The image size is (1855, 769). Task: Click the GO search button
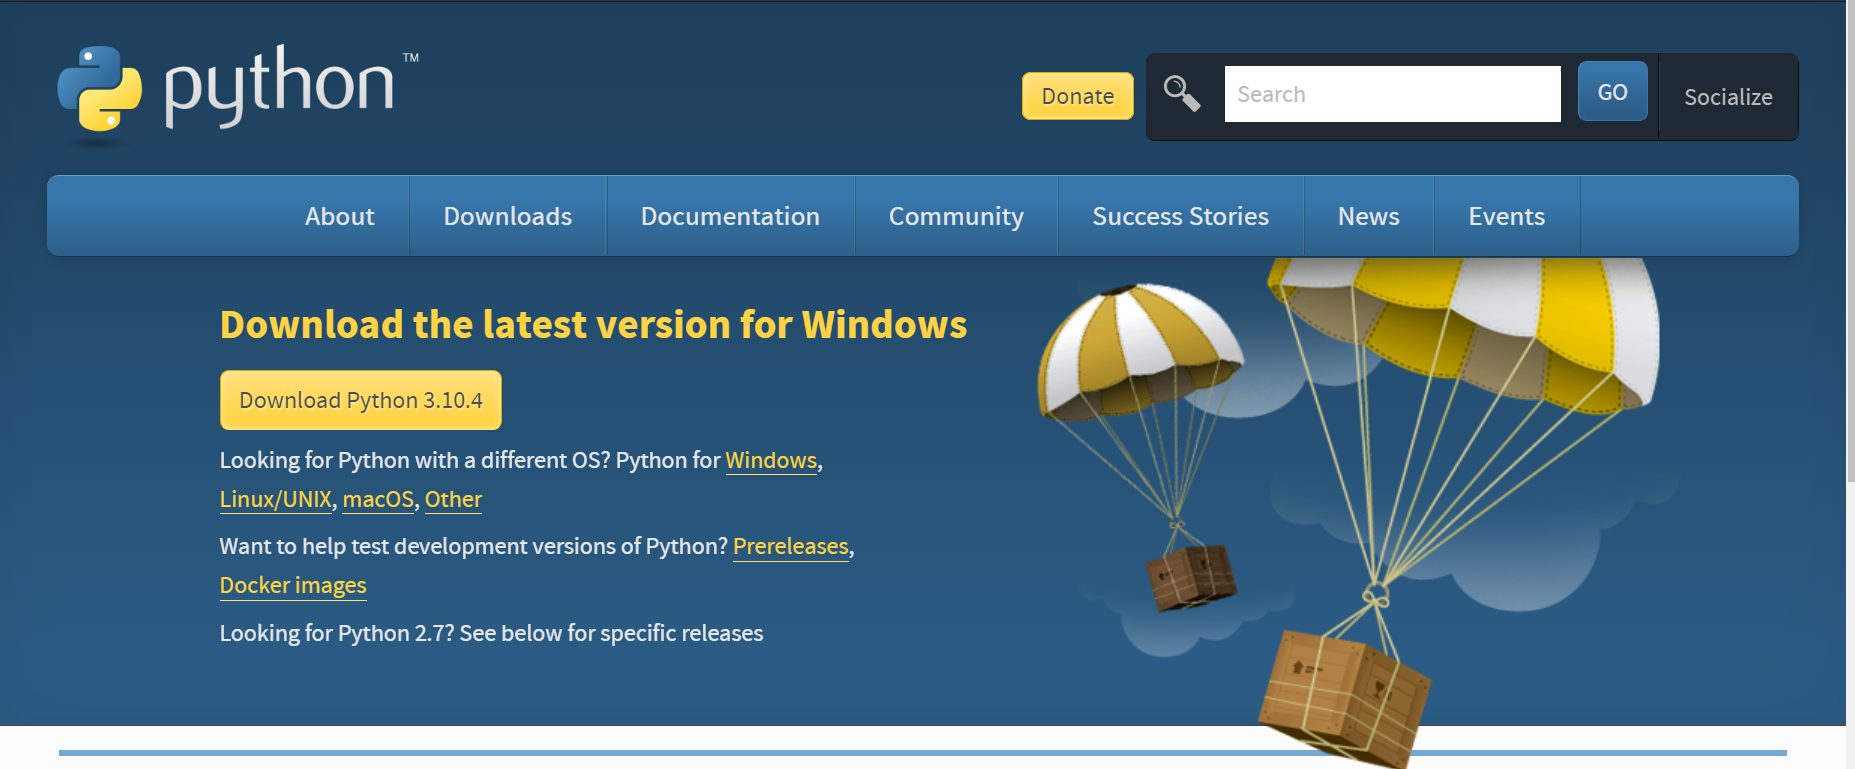pyautogui.click(x=1612, y=92)
